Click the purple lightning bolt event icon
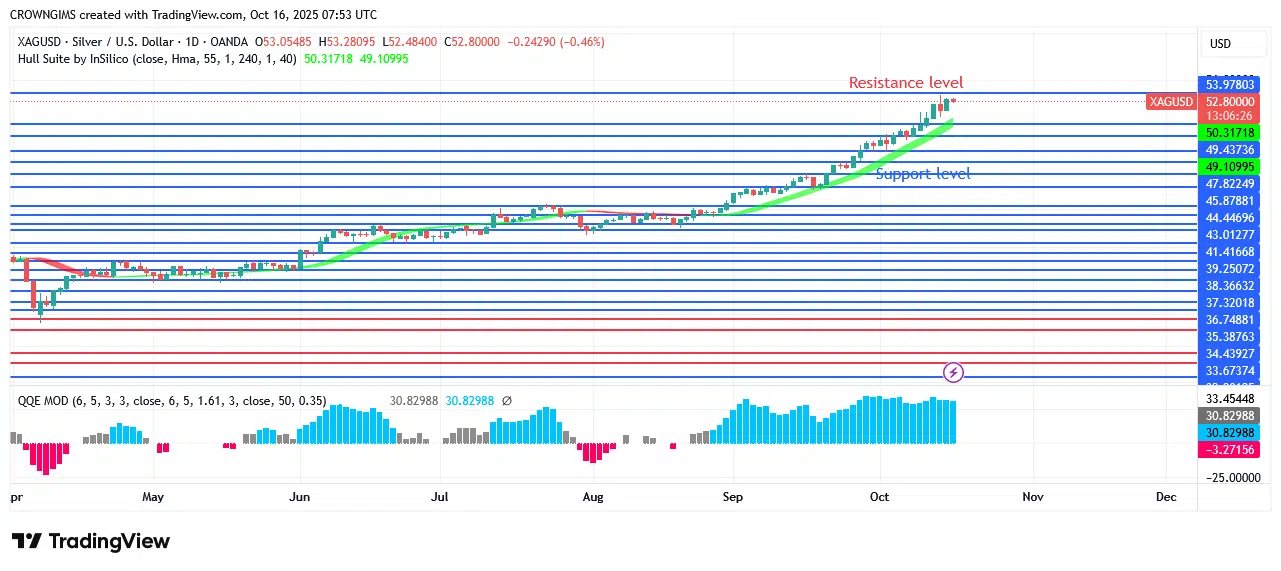The width and height of the screenshot is (1281, 571). 953,372
